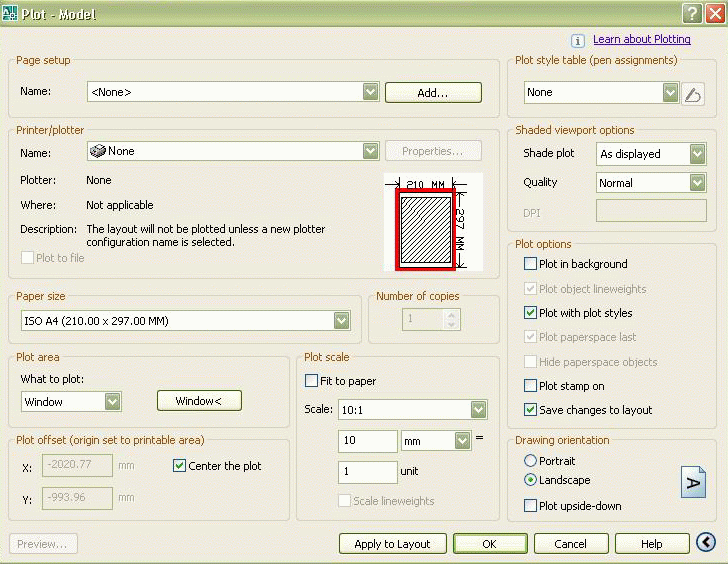Expand the Paper size dropdown

point(342,320)
